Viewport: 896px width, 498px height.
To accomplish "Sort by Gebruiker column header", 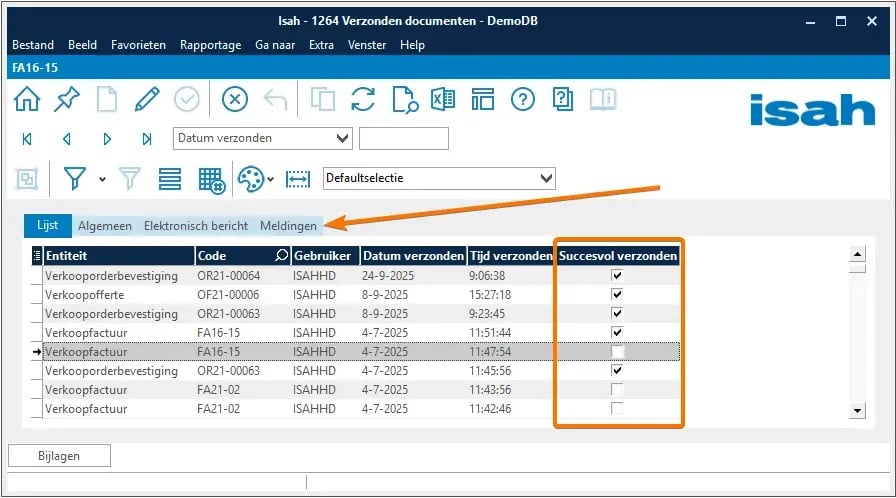I will [x=326, y=255].
